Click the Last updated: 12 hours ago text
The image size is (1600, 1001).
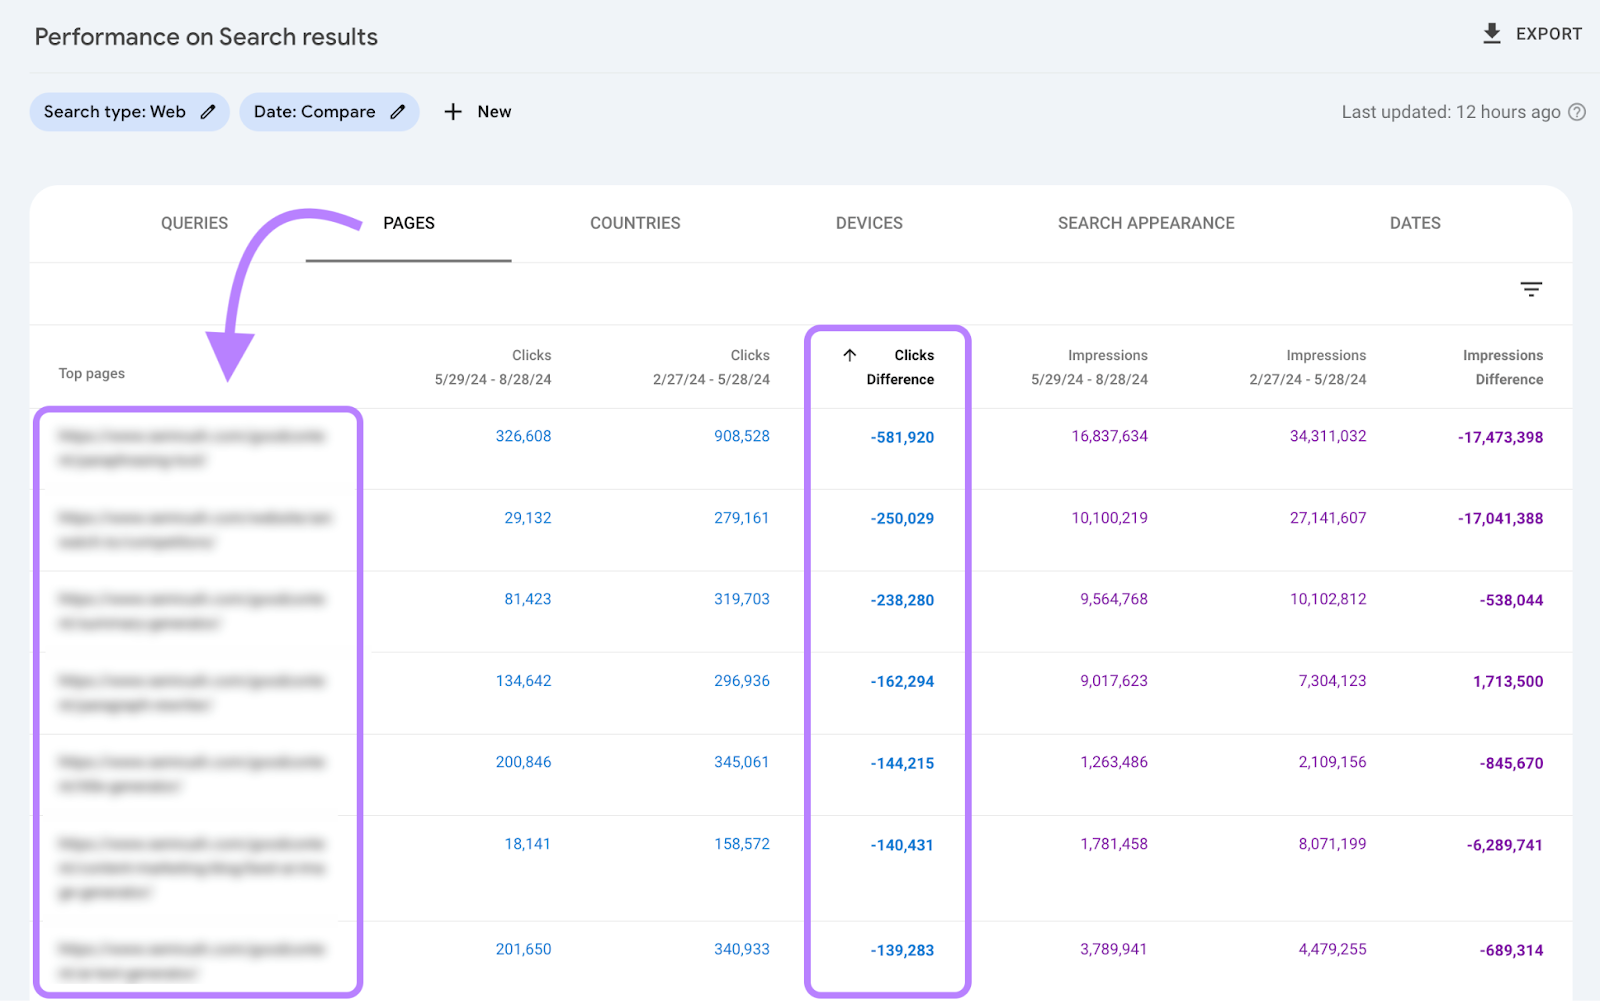[1451, 112]
